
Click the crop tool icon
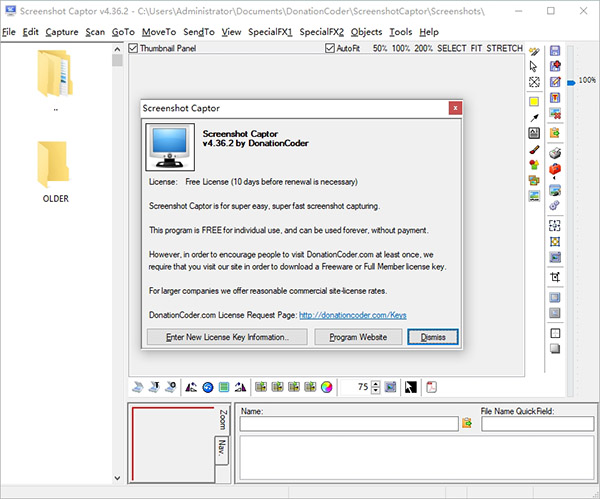click(x=555, y=277)
